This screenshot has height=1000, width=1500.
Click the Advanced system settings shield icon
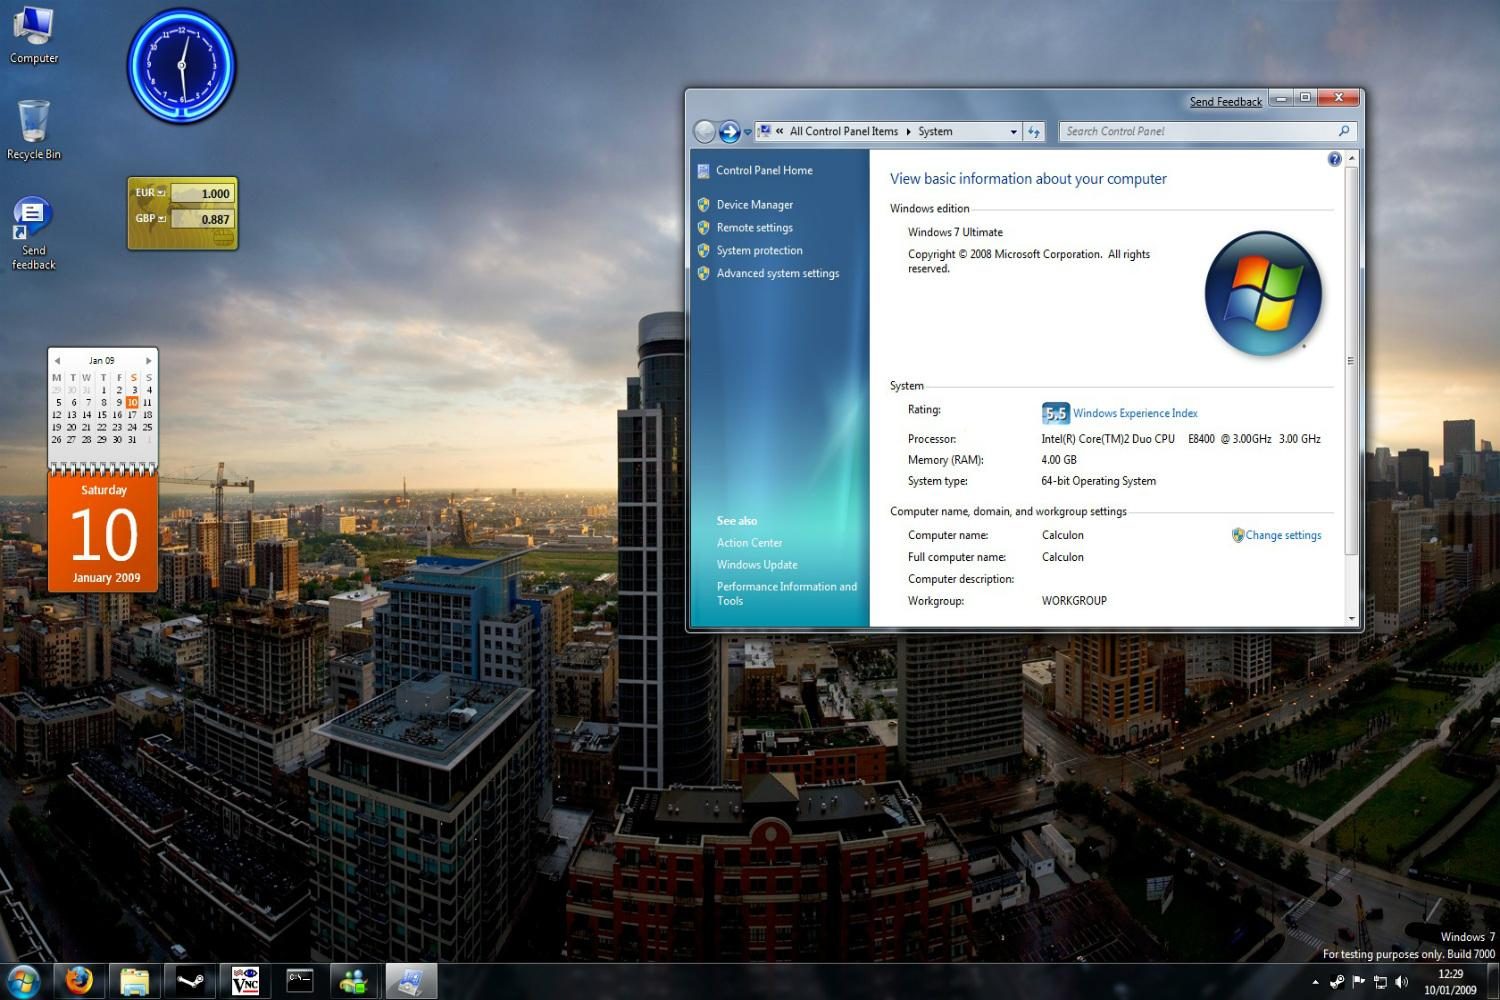coord(703,273)
